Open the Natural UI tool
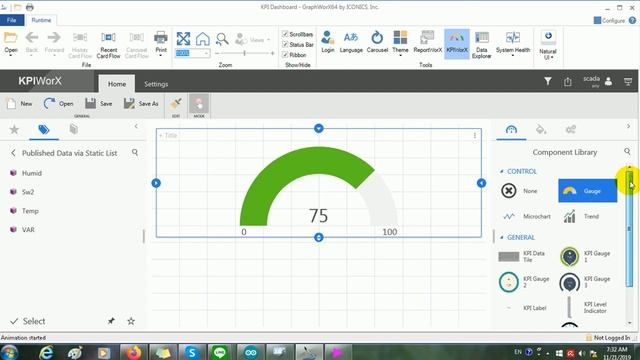 [548, 45]
